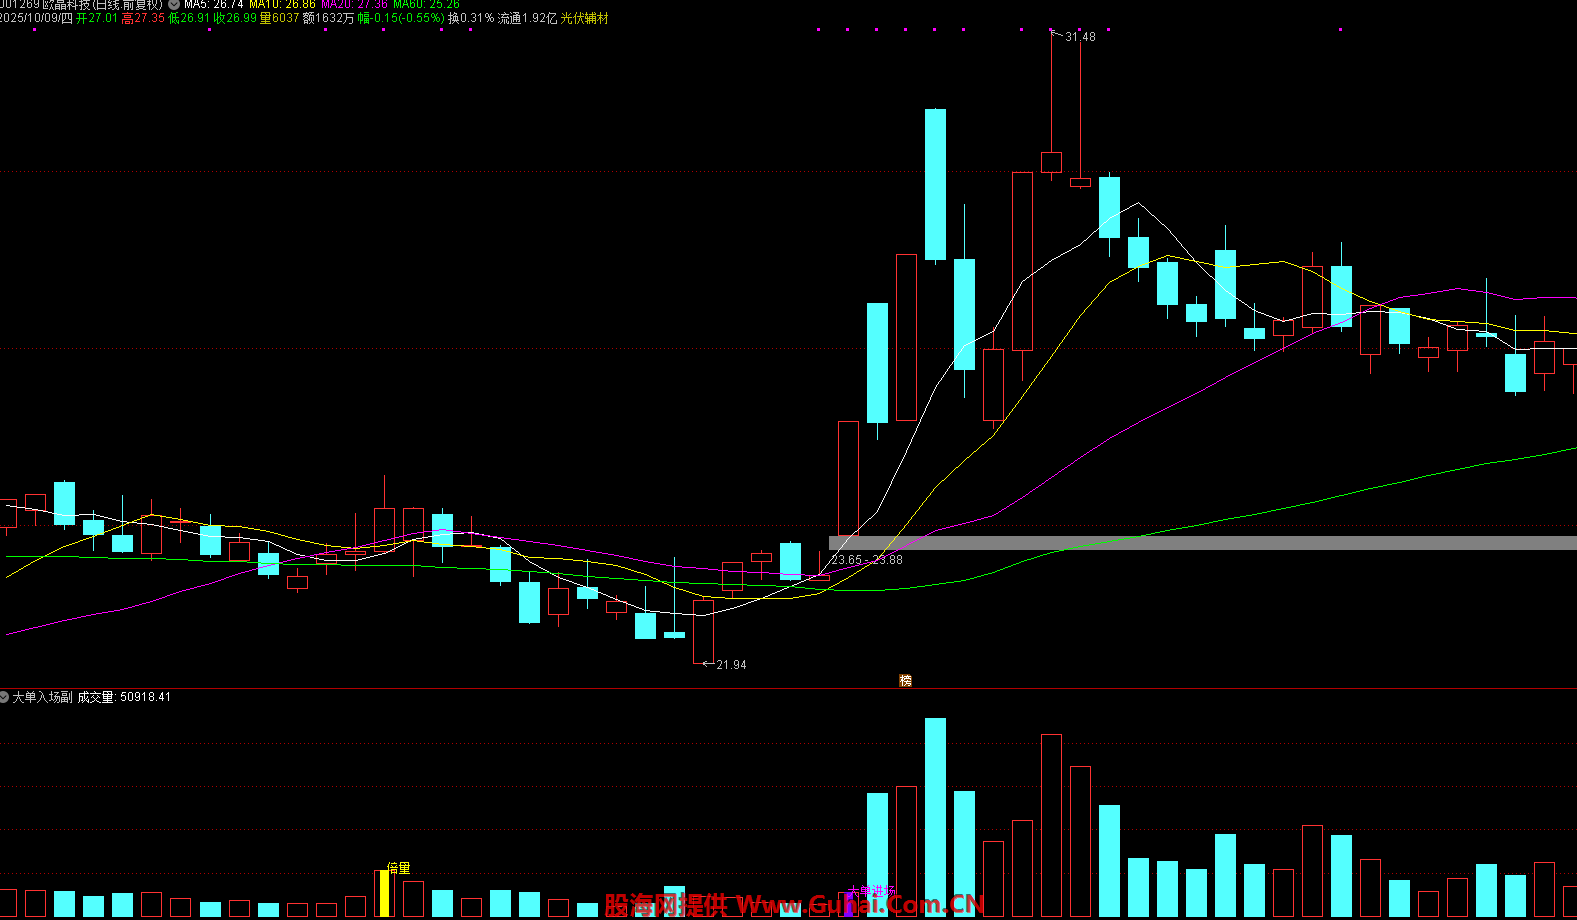Click the 大单入场副 indicator name
1577x920 pixels.
42,697
